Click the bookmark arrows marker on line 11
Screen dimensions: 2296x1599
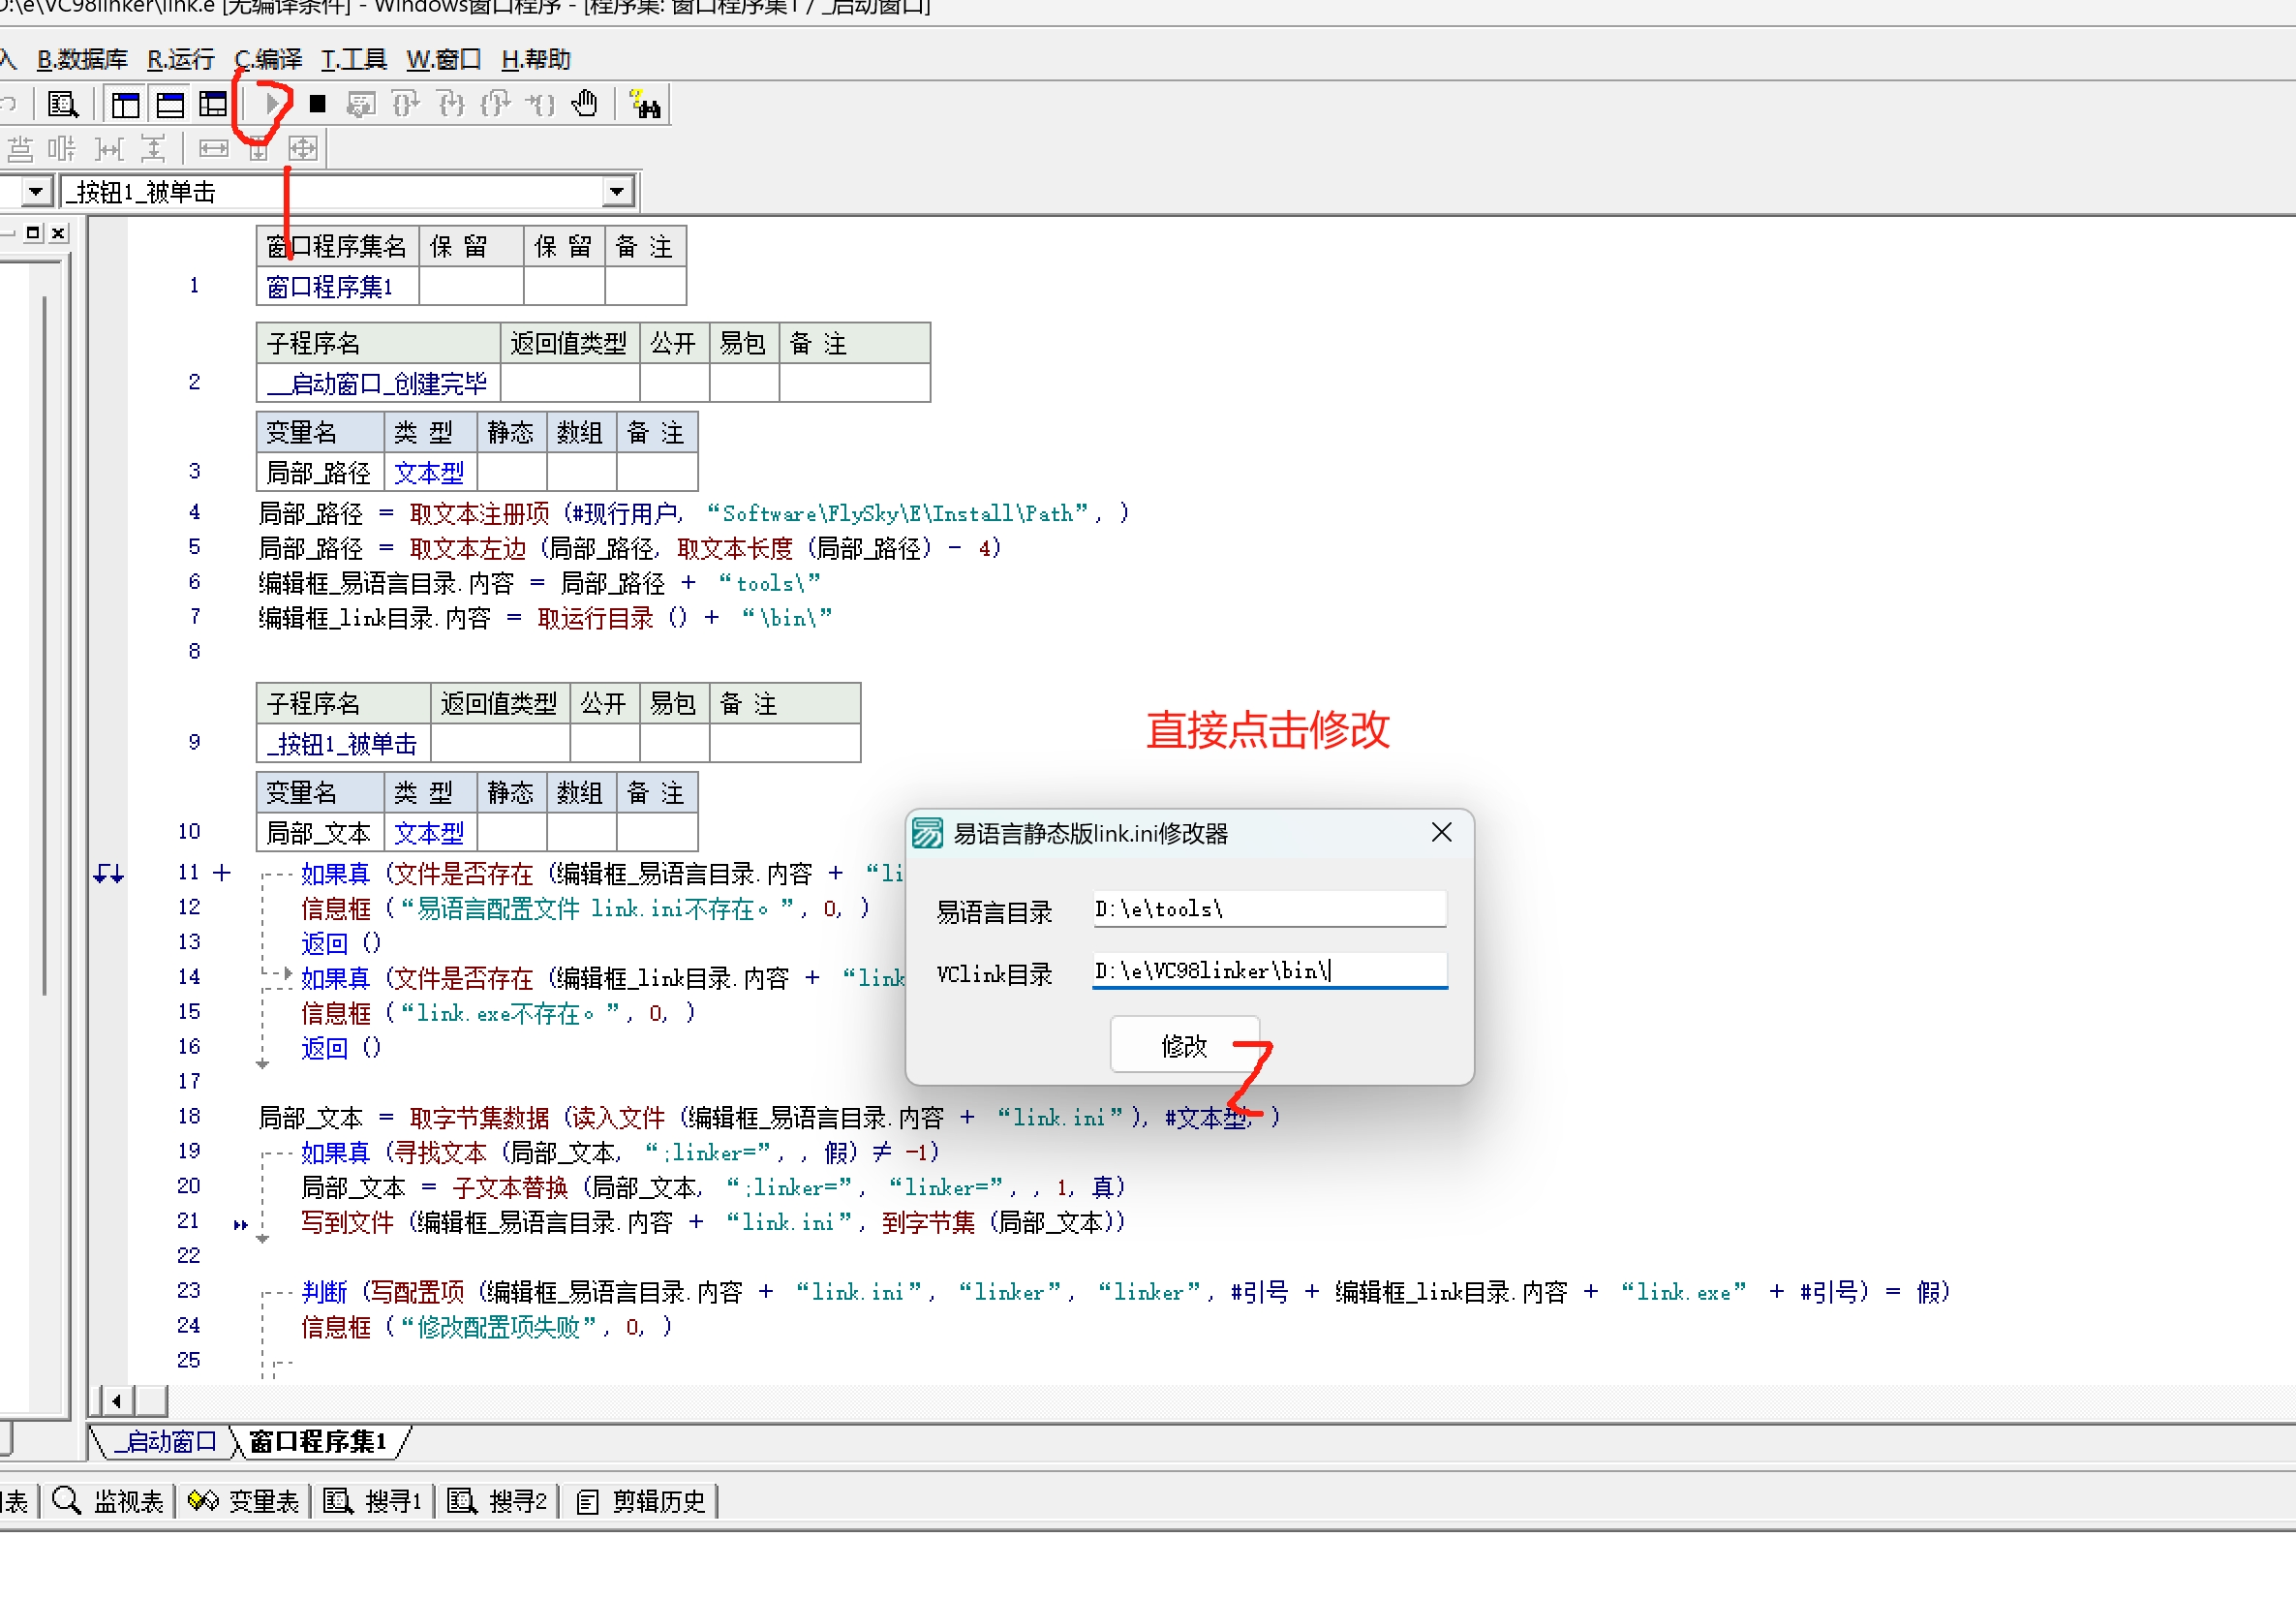tap(108, 875)
